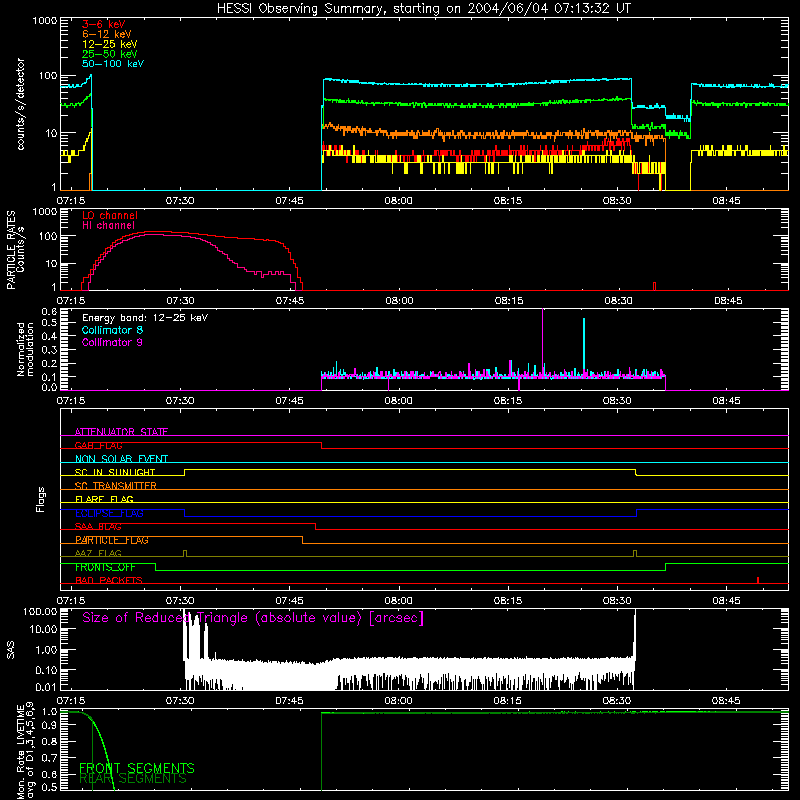Click the GAP_FLAG label
The image size is (800, 800).
click(98, 445)
